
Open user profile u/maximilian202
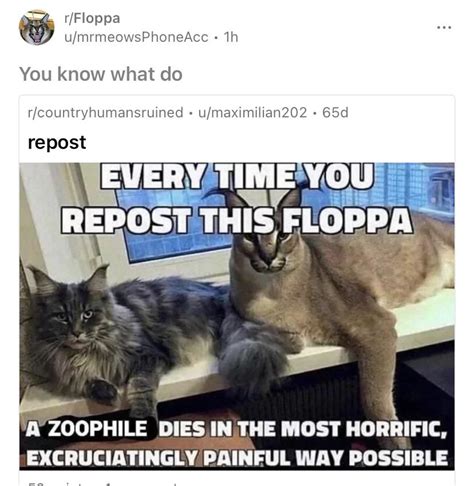click(x=252, y=112)
